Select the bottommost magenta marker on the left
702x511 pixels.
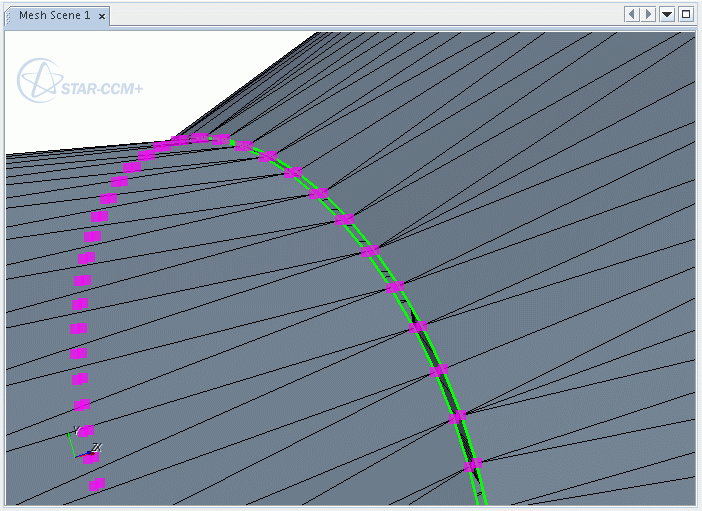click(98, 485)
